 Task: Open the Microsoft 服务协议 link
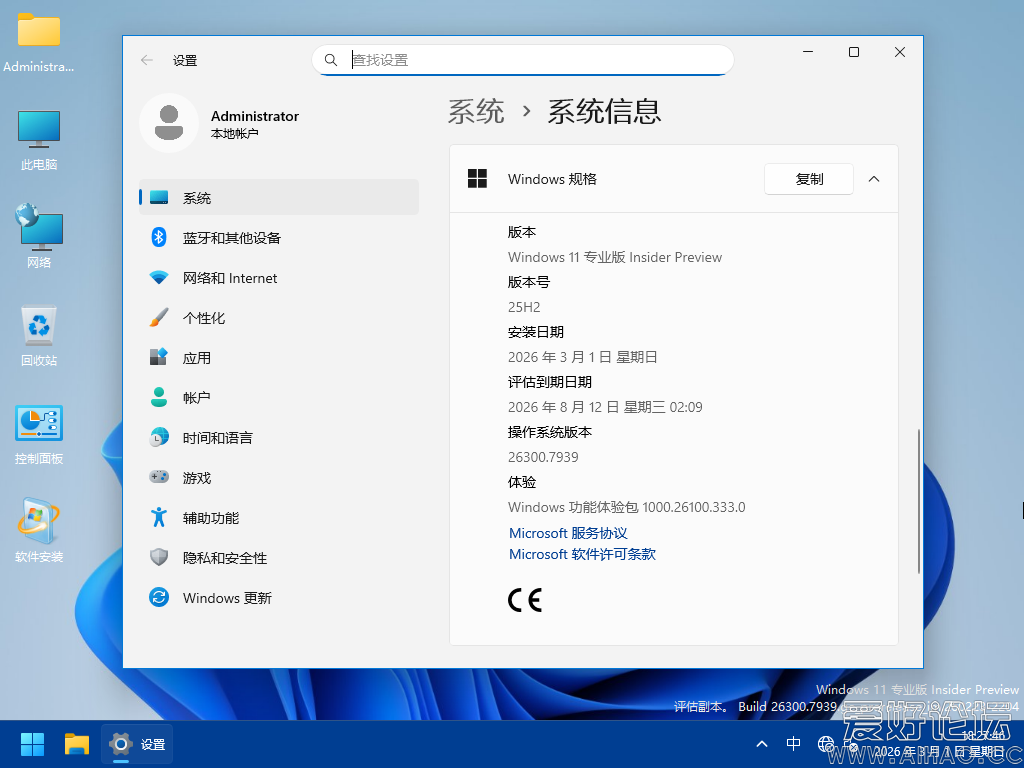[568, 533]
